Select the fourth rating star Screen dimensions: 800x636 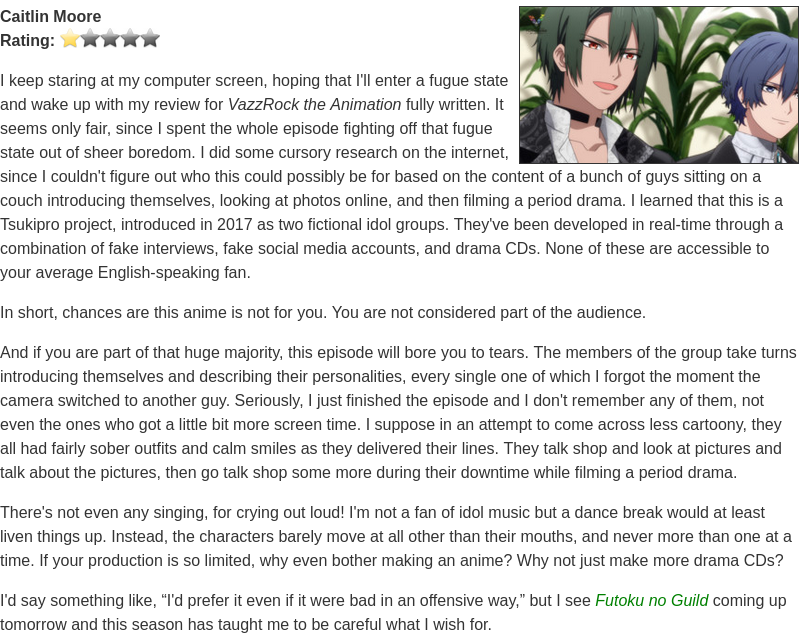(130, 38)
